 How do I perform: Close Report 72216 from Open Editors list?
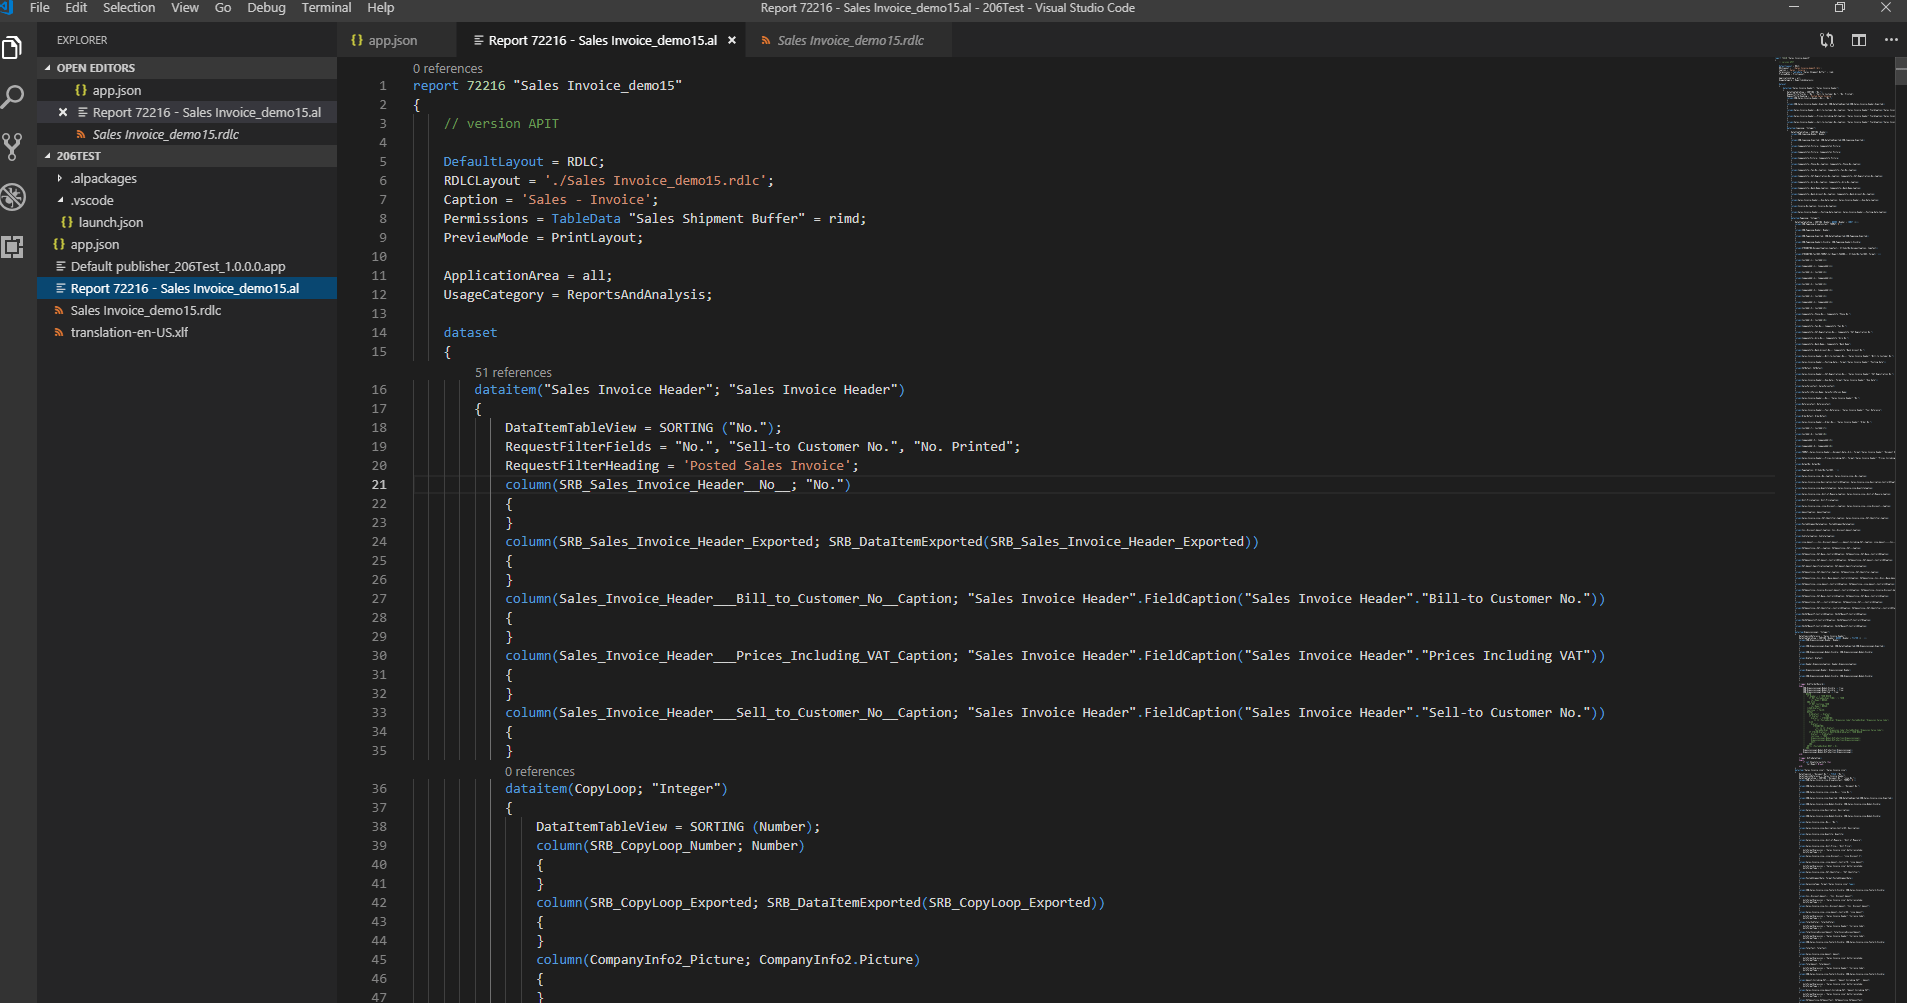[63, 112]
